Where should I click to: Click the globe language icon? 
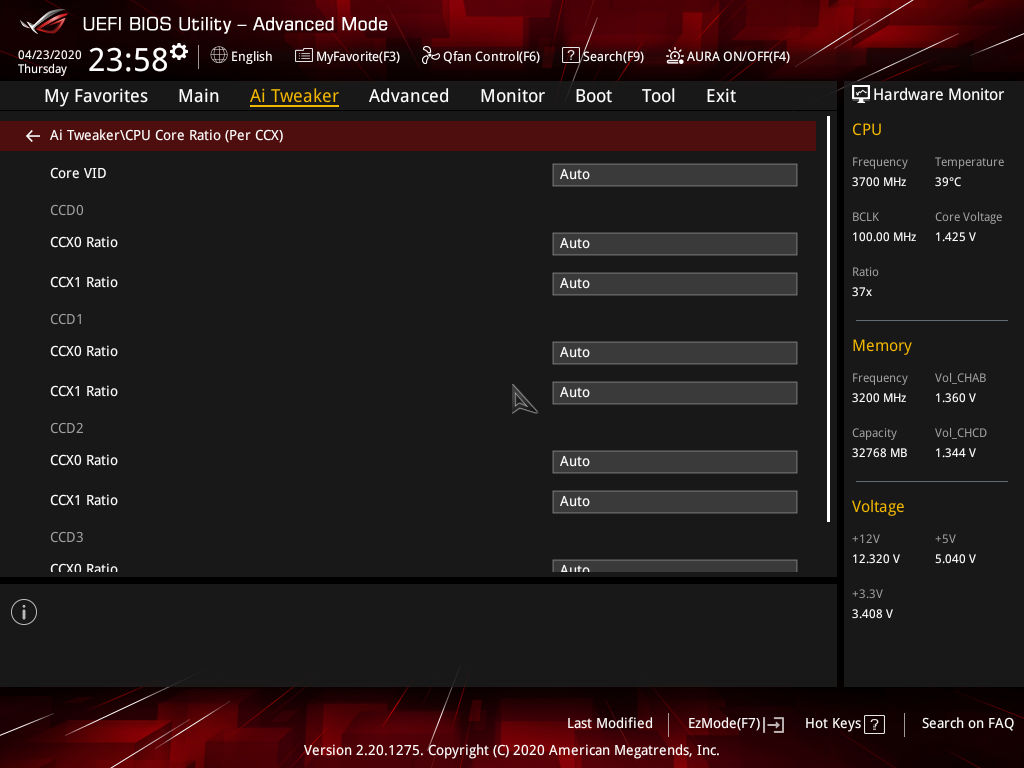click(x=219, y=56)
